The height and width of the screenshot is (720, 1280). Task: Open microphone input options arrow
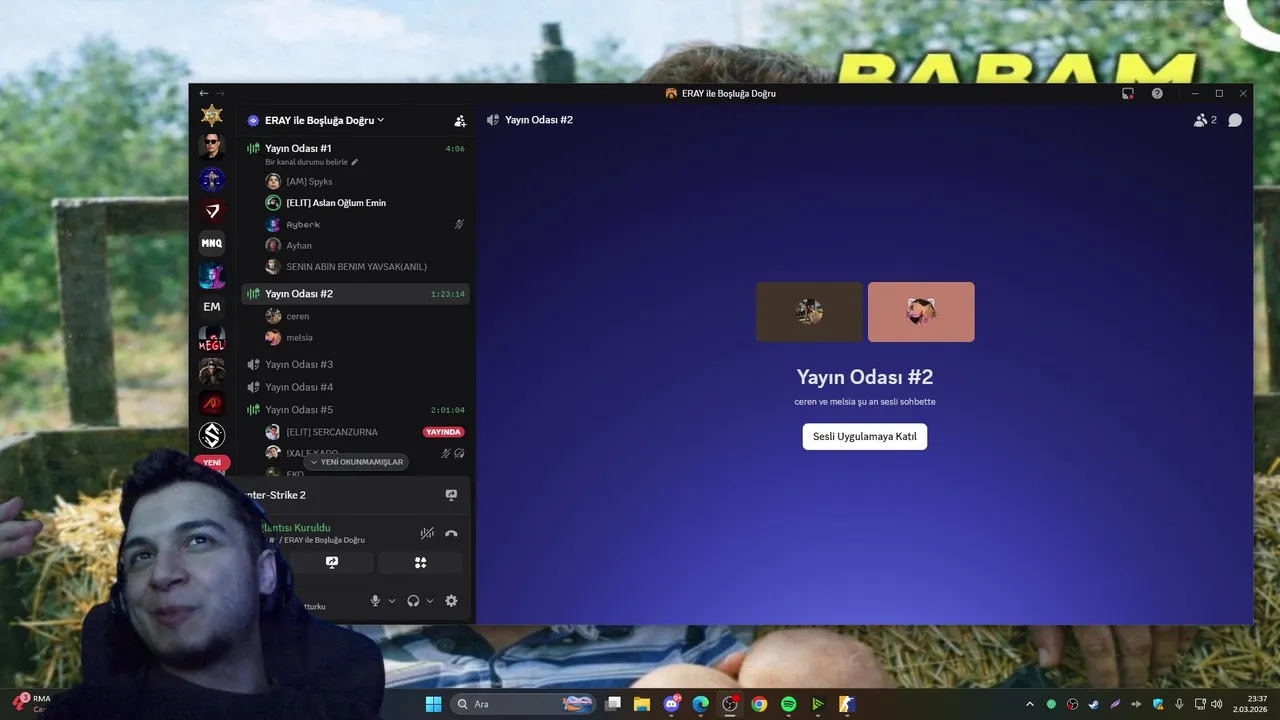[x=391, y=601]
